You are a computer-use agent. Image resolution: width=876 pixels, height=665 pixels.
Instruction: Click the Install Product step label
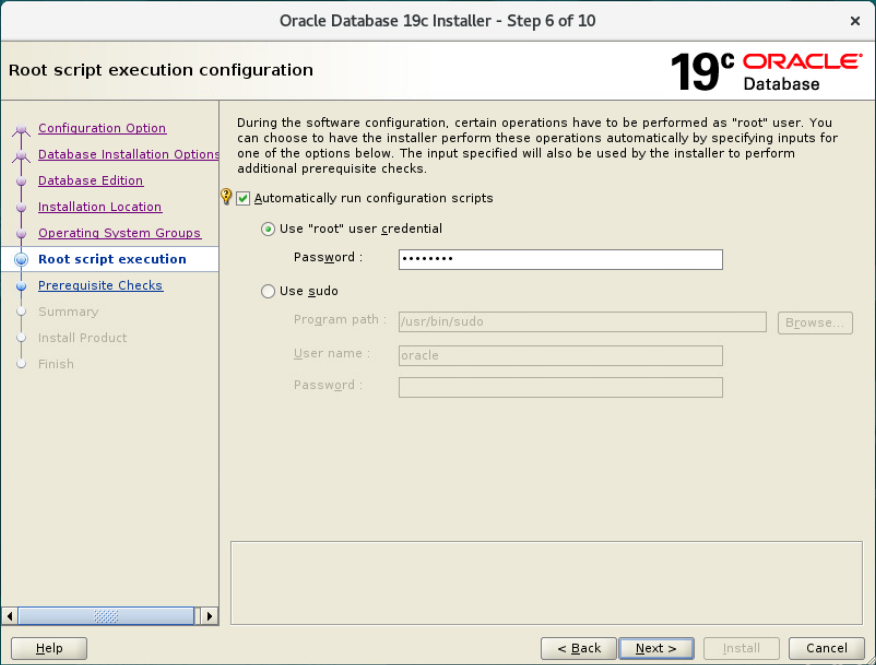pyautogui.click(x=82, y=338)
